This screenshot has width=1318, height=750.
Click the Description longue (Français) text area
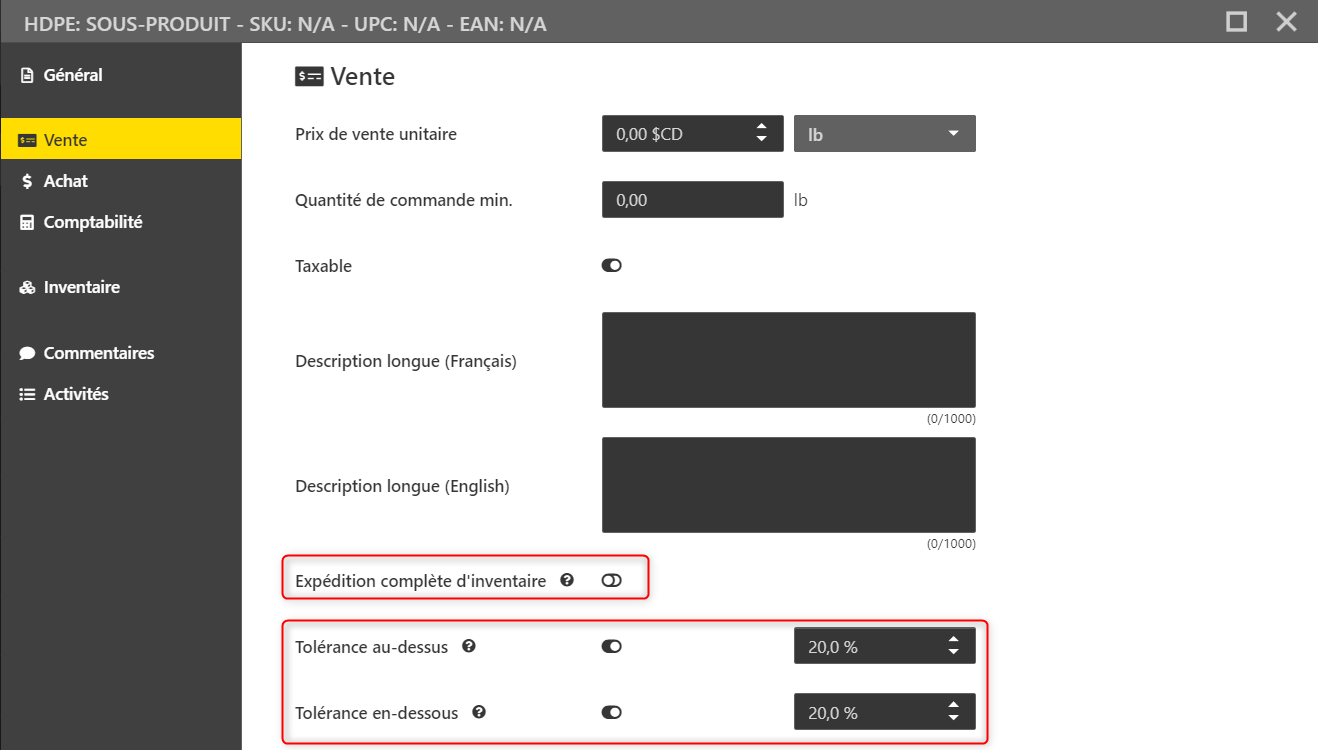788,360
